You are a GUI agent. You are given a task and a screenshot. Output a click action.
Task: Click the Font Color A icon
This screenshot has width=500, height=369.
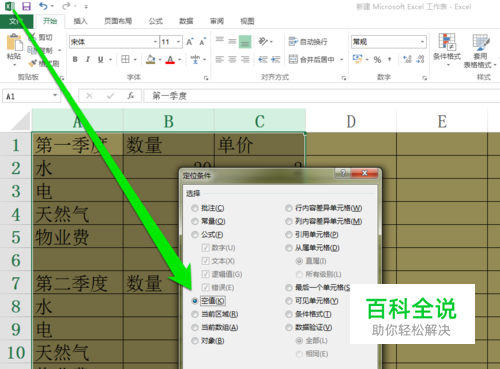tap(170, 60)
